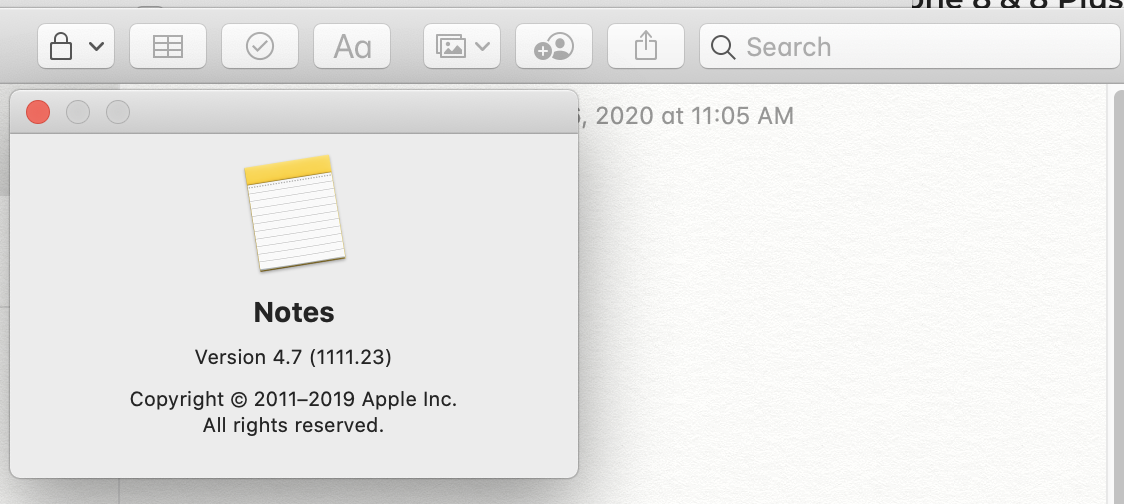This screenshot has width=1124, height=504.
Task: Insert a table using the toolbar
Action: point(168,47)
